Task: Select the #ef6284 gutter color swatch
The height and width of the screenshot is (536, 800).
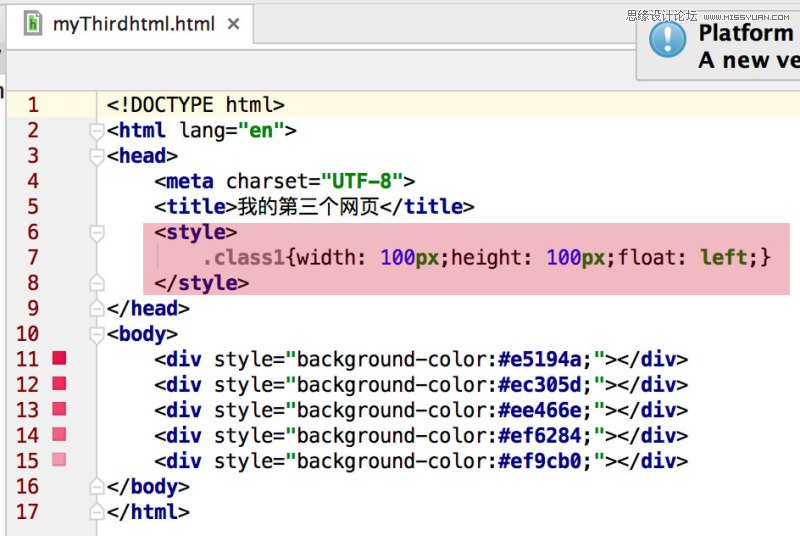Action: 60,434
